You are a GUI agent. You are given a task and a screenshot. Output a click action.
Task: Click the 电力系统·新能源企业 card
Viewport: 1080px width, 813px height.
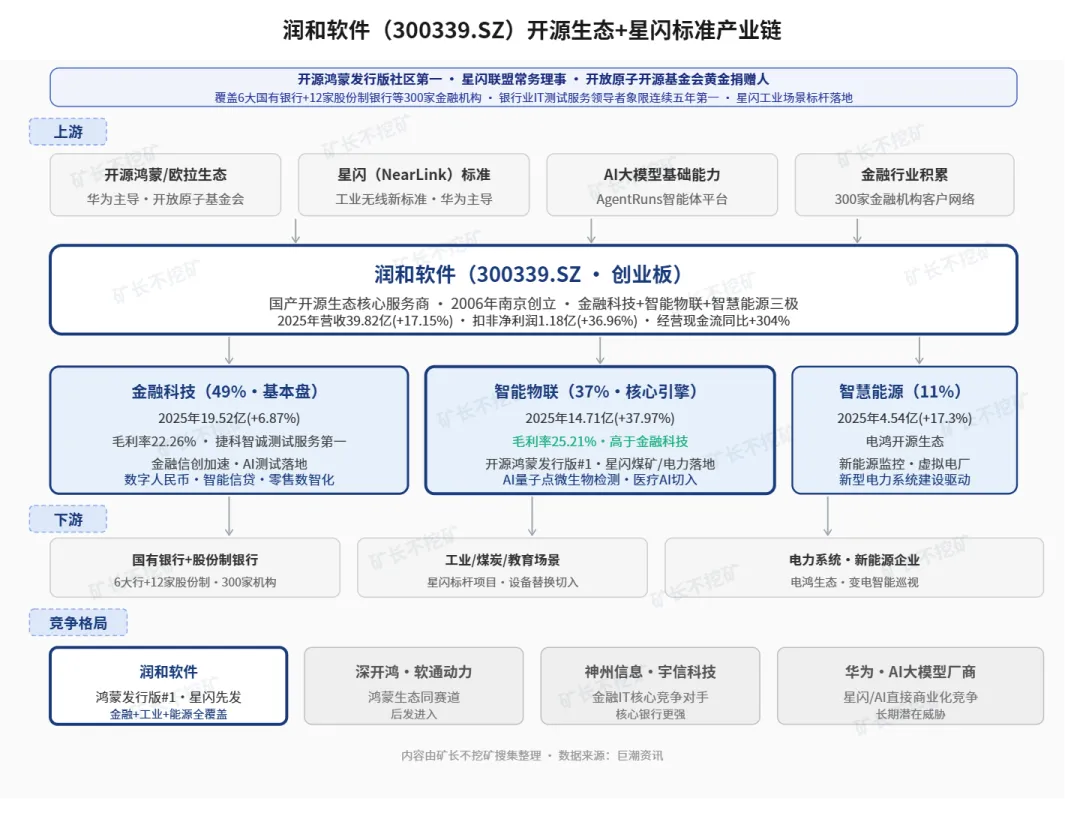(x=854, y=568)
